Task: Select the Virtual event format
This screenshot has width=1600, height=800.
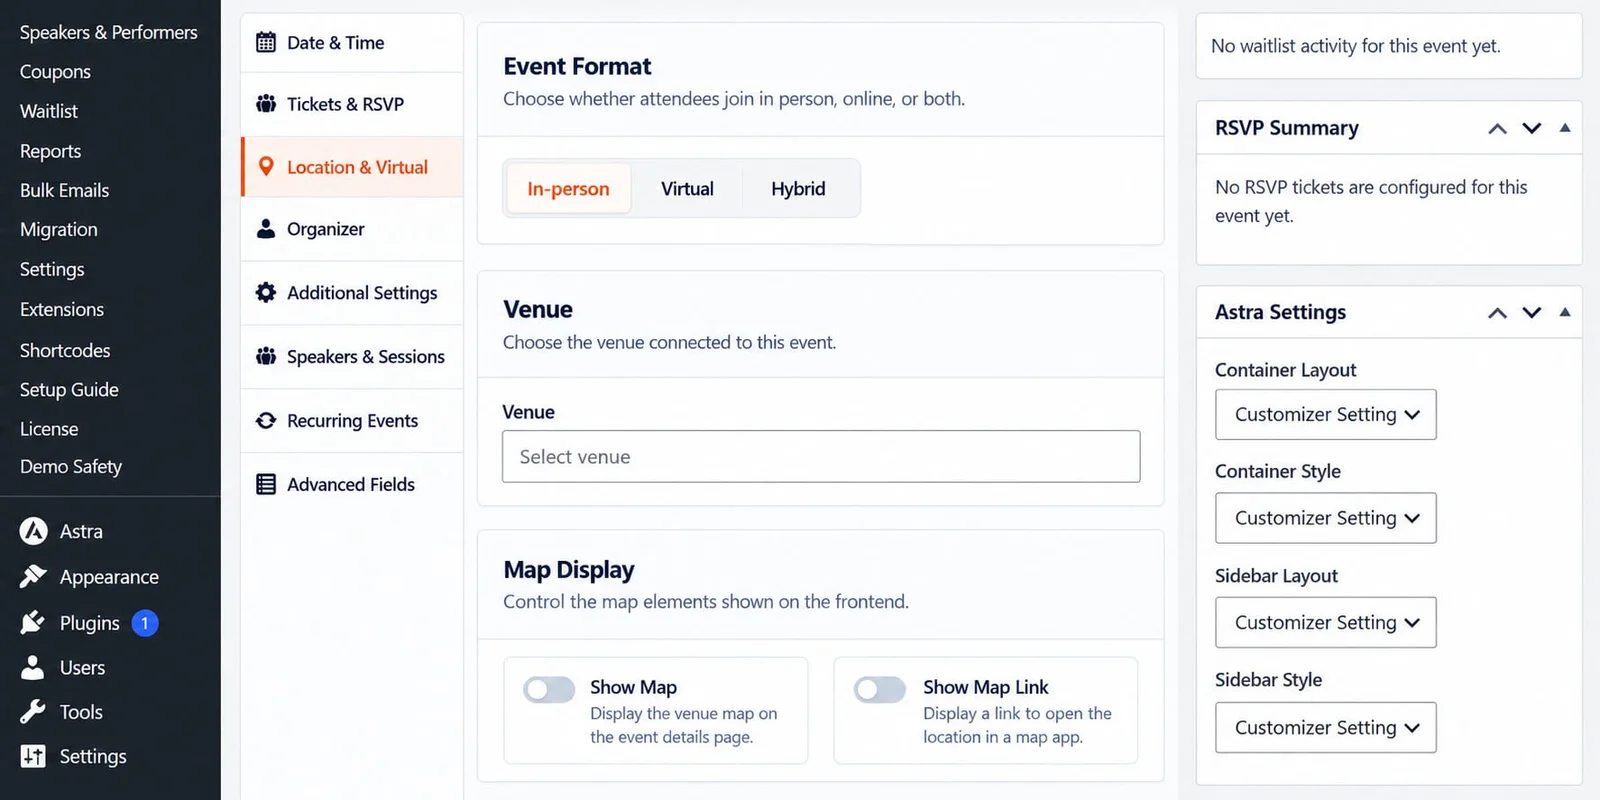Action: click(687, 189)
